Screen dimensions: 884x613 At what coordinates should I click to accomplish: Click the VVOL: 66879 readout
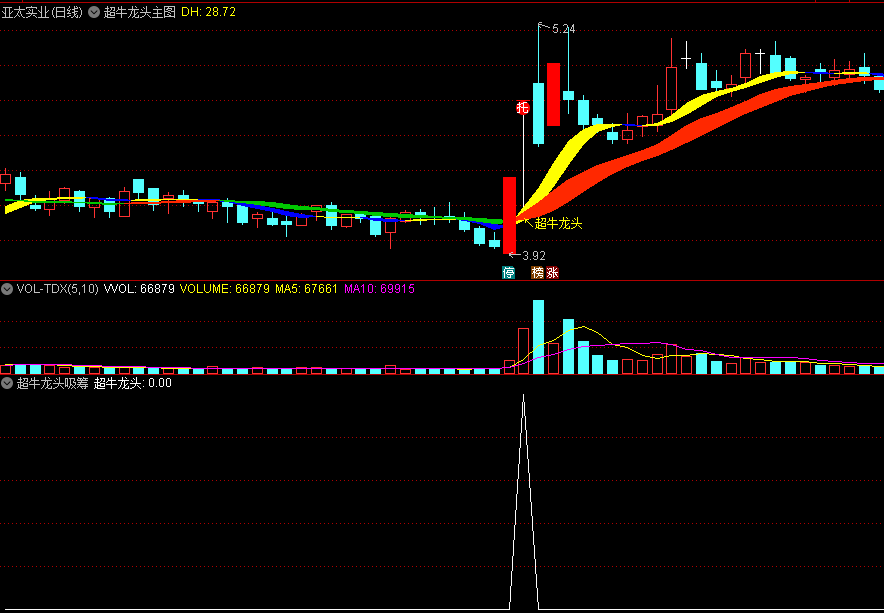click(139, 289)
